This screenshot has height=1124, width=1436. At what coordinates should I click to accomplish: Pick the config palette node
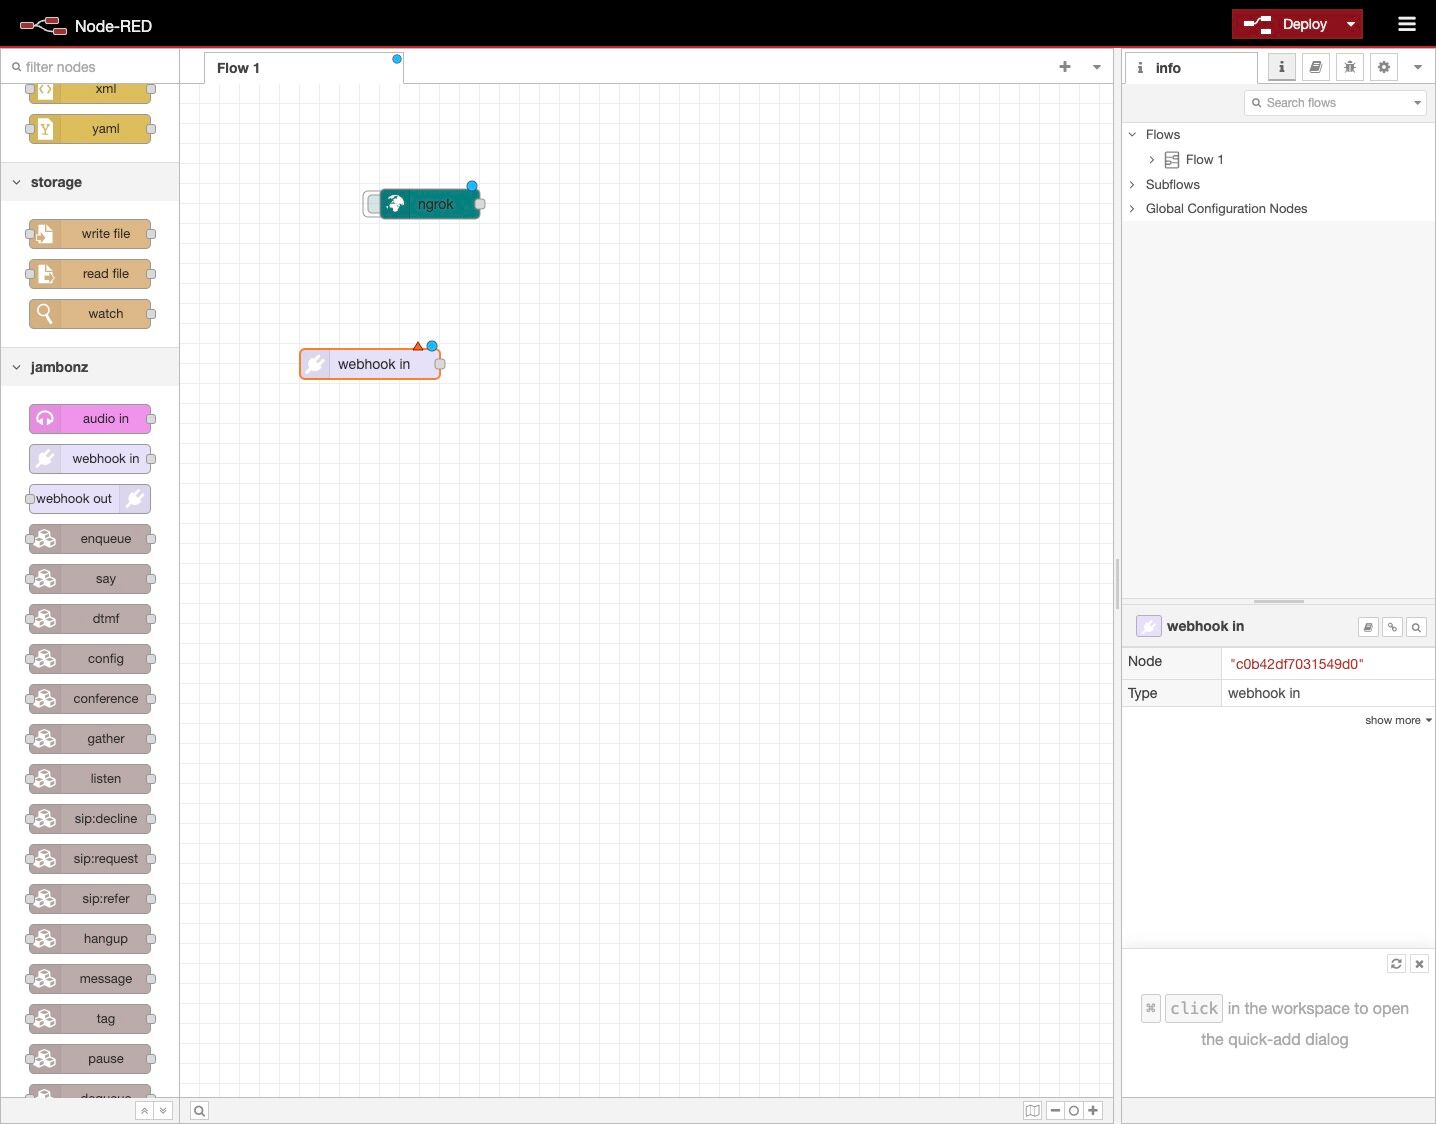(x=90, y=659)
